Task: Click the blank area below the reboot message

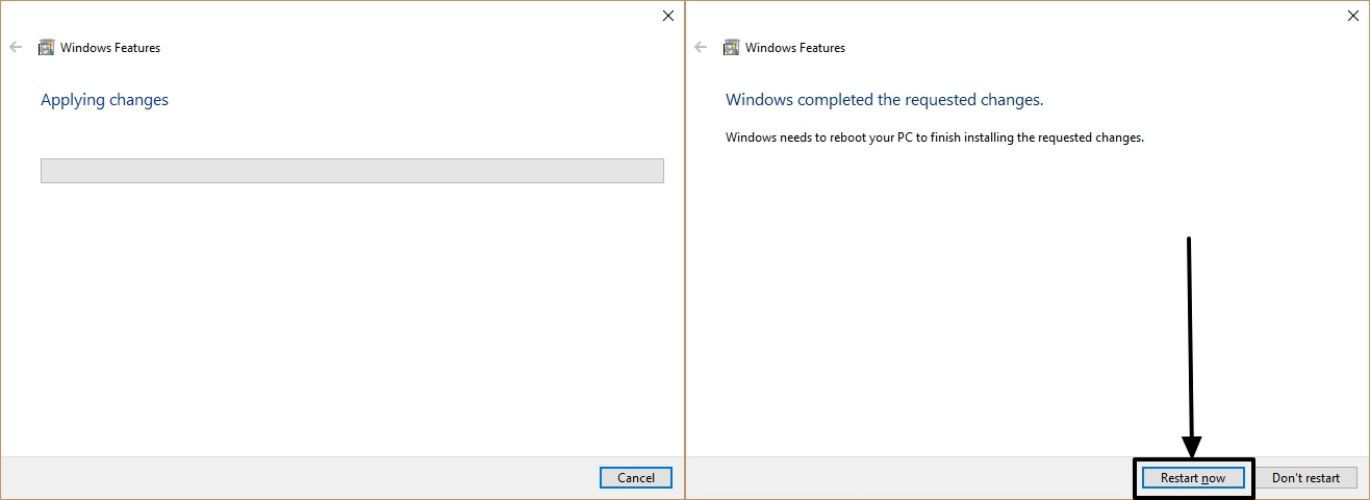Action: (930, 300)
